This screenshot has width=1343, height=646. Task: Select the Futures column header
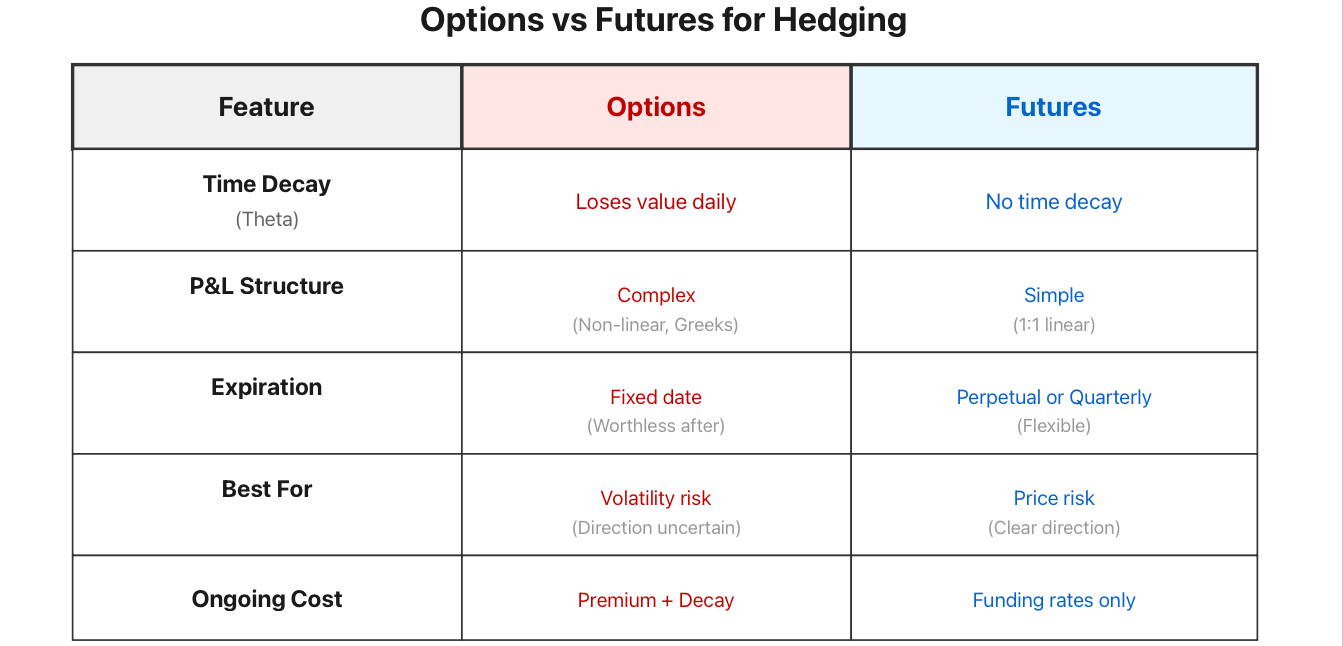(1054, 107)
